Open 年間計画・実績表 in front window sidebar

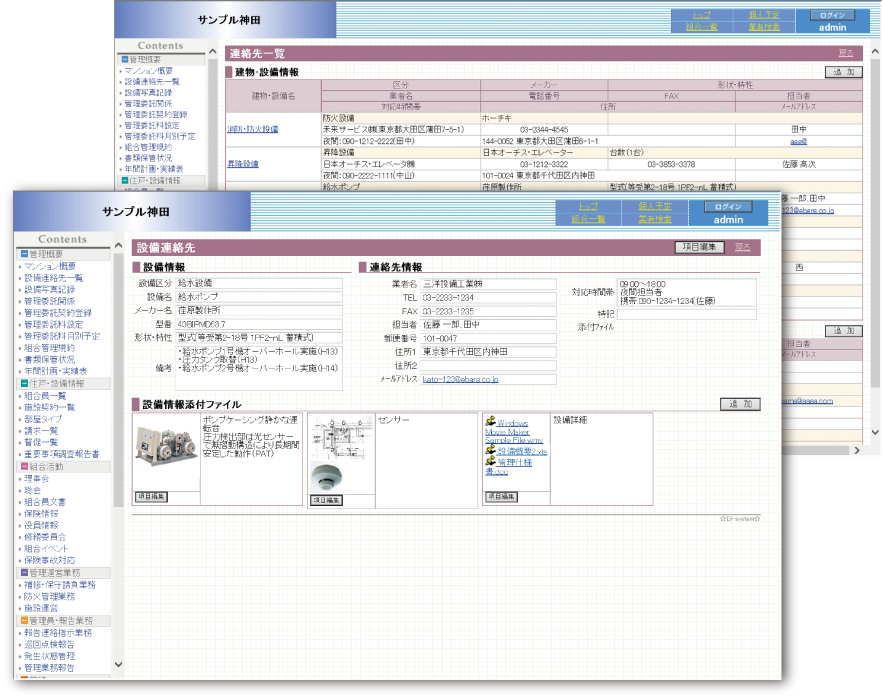click(x=55, y=371)
